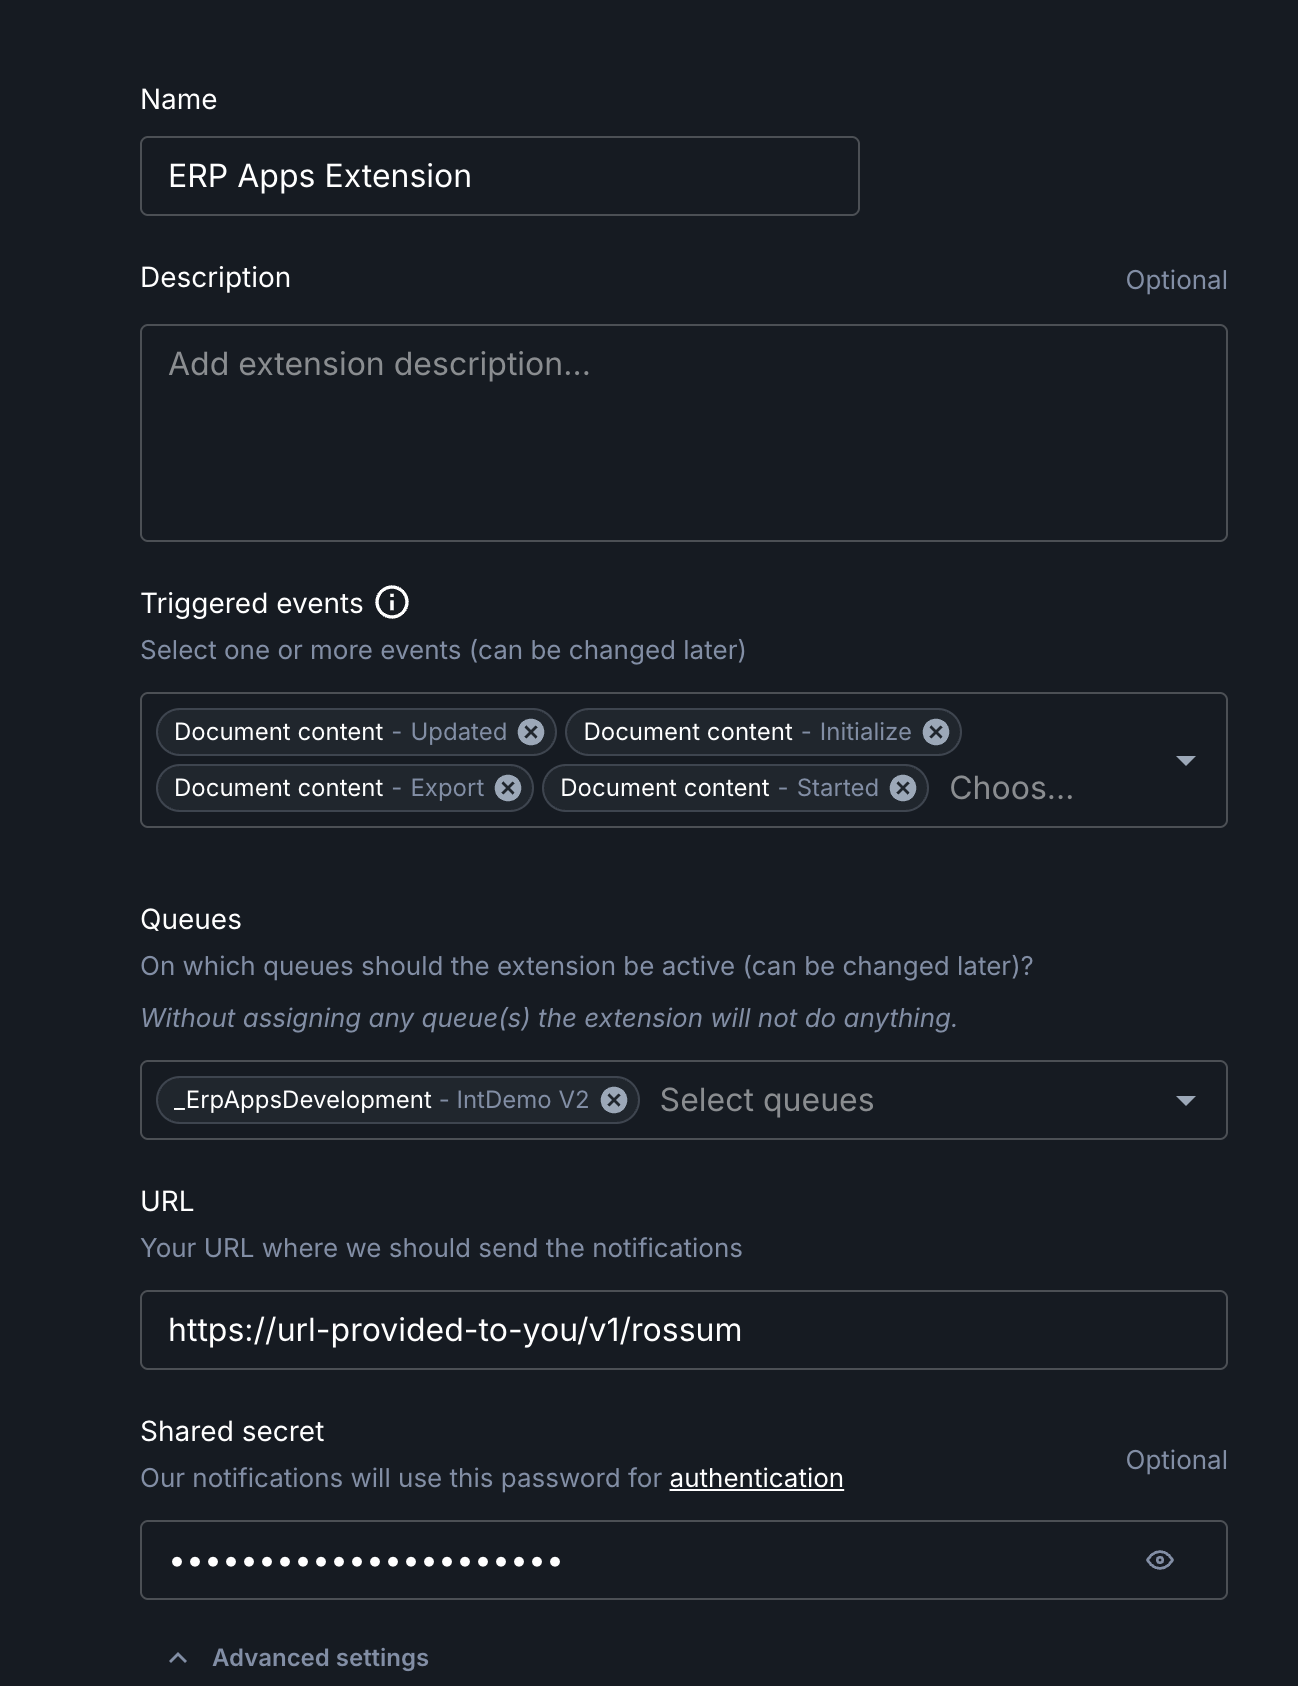The height and width of the screenshot is (1686, 1298).
Task: Collapse the Advanced settings section
Action: (178, 1656)
